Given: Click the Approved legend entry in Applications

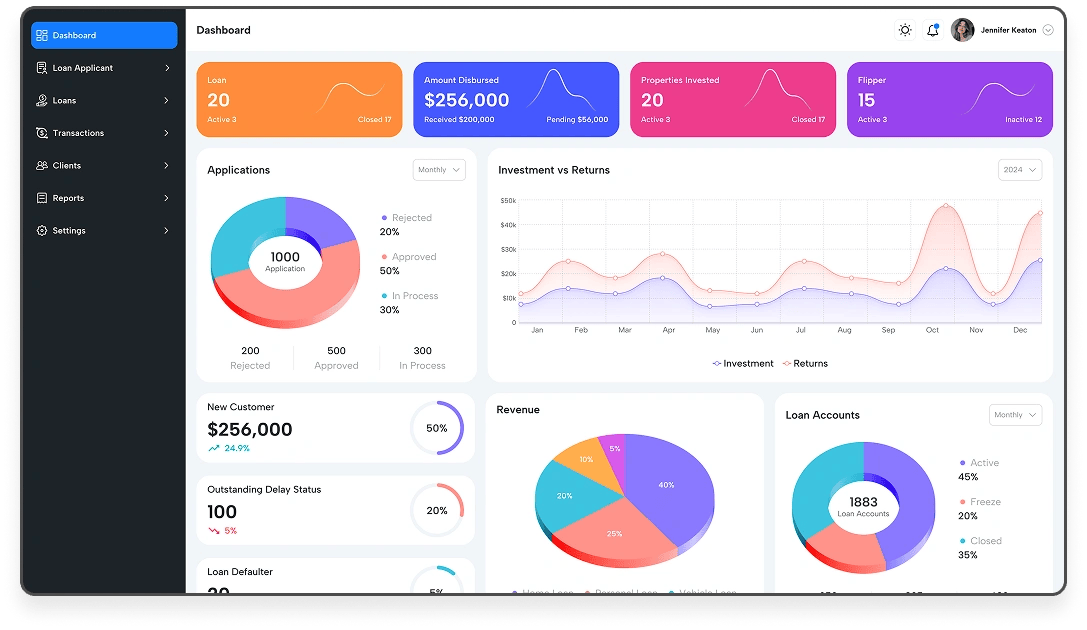Looking at the screenshot, I should click(x=409, y=256).
